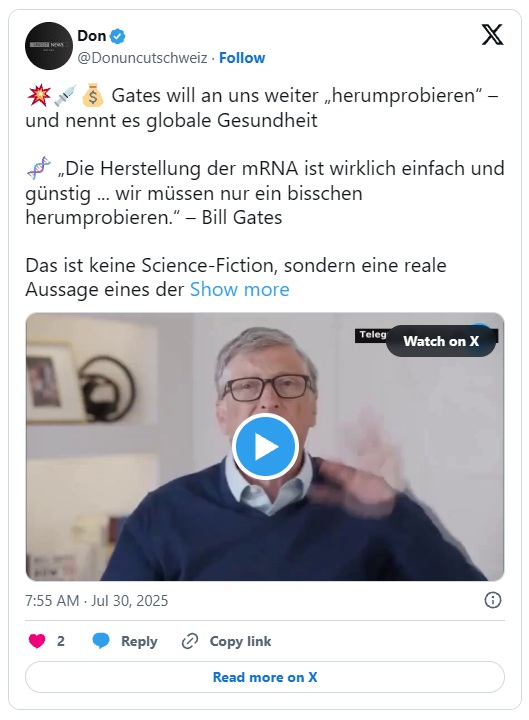The height and width of the screenshot is (720, 529).
Task: Open Don's profile avatar
Action: [49, 46]
